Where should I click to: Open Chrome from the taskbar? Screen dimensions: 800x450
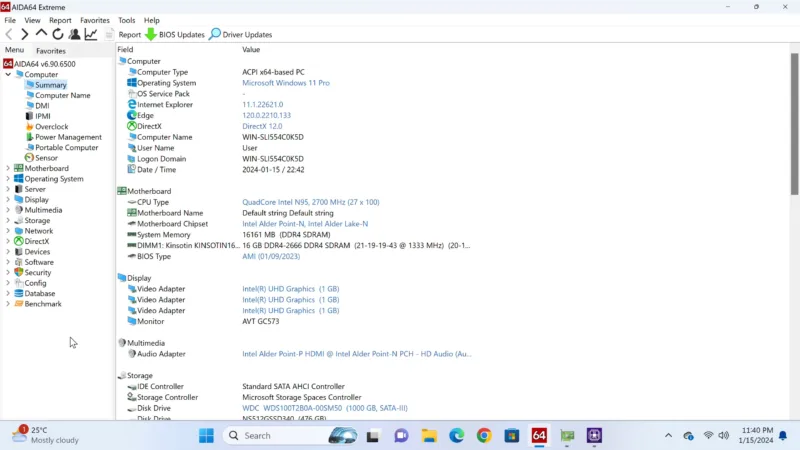coord(484,436)
